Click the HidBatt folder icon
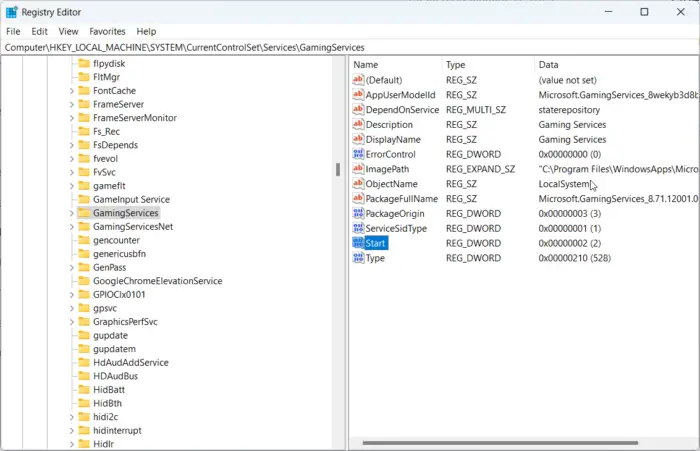 [84, 389]
